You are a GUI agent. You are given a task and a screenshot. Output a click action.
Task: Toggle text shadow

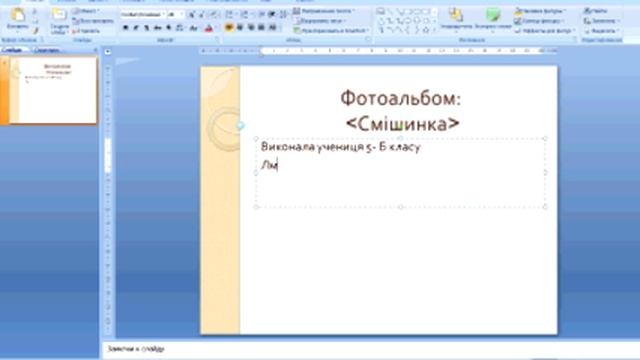coord(168,28)
